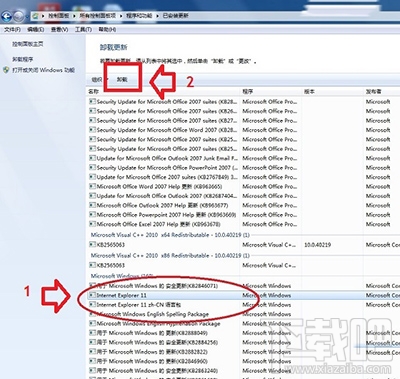This screenshot has height=379, width=400.
Task: Open the 编辑(E) menu
Action: [36, 30]
